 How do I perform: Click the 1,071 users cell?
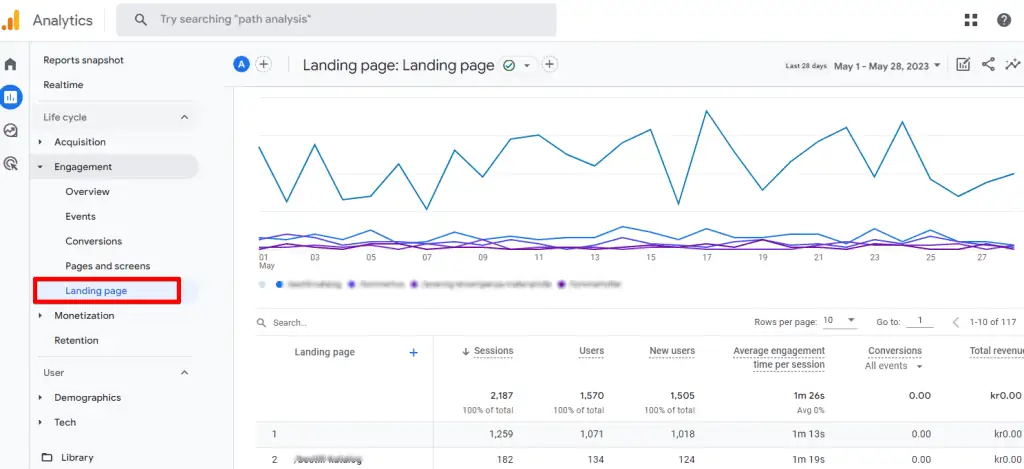click(x=590, y=434)
